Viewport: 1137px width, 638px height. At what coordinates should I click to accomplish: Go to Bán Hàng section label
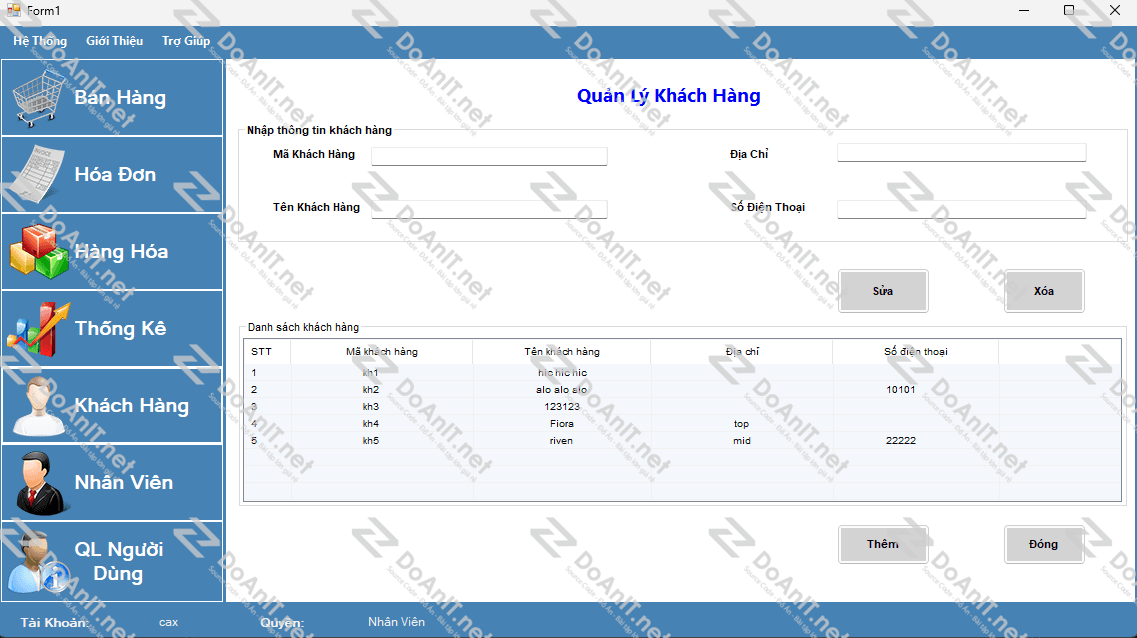click(120, 98)
